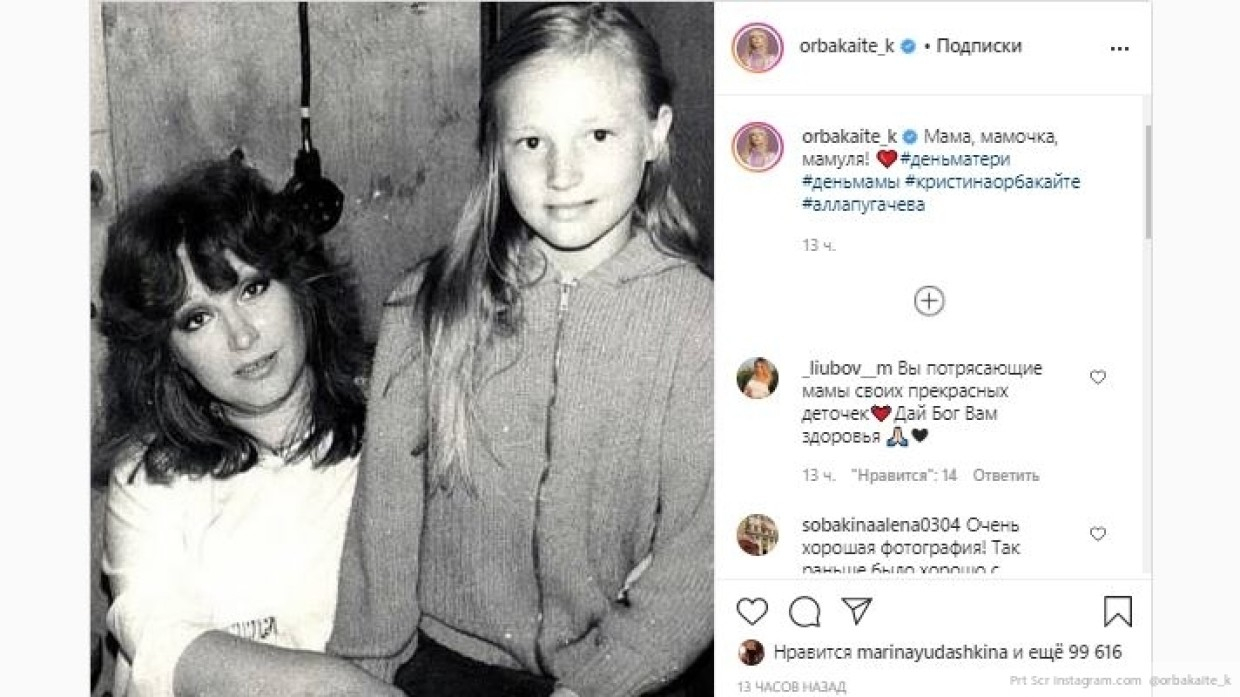Click Ответить under the first comment
This screenshot has height=697, width=1240.
1006,475
